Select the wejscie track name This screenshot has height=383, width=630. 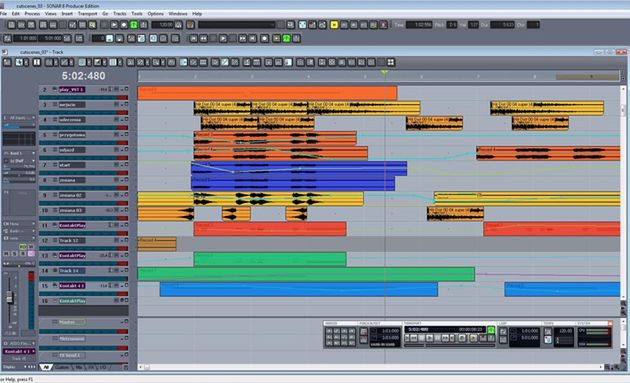pyautogui.click(x=72, y=104)
